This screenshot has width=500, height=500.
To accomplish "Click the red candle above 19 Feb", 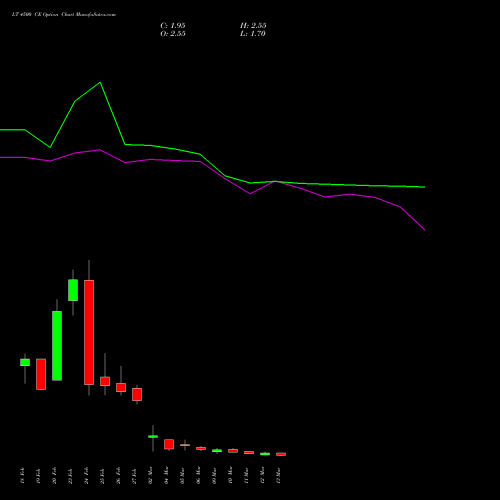I will point(41,374).
